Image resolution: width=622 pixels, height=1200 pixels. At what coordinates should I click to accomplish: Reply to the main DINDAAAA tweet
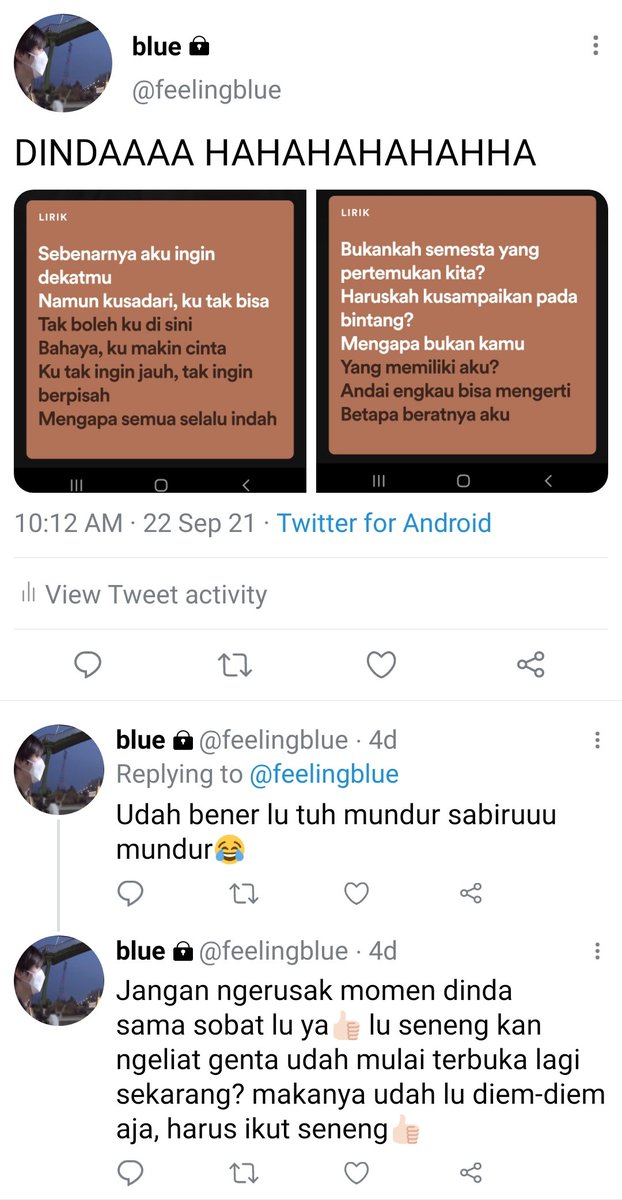89,664
